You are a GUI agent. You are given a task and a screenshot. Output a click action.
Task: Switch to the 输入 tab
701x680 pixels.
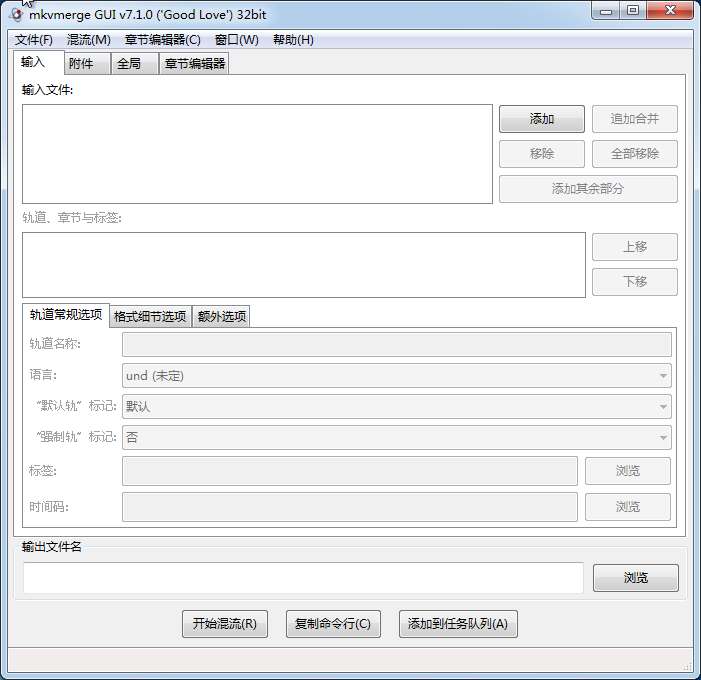click(38, 62)
